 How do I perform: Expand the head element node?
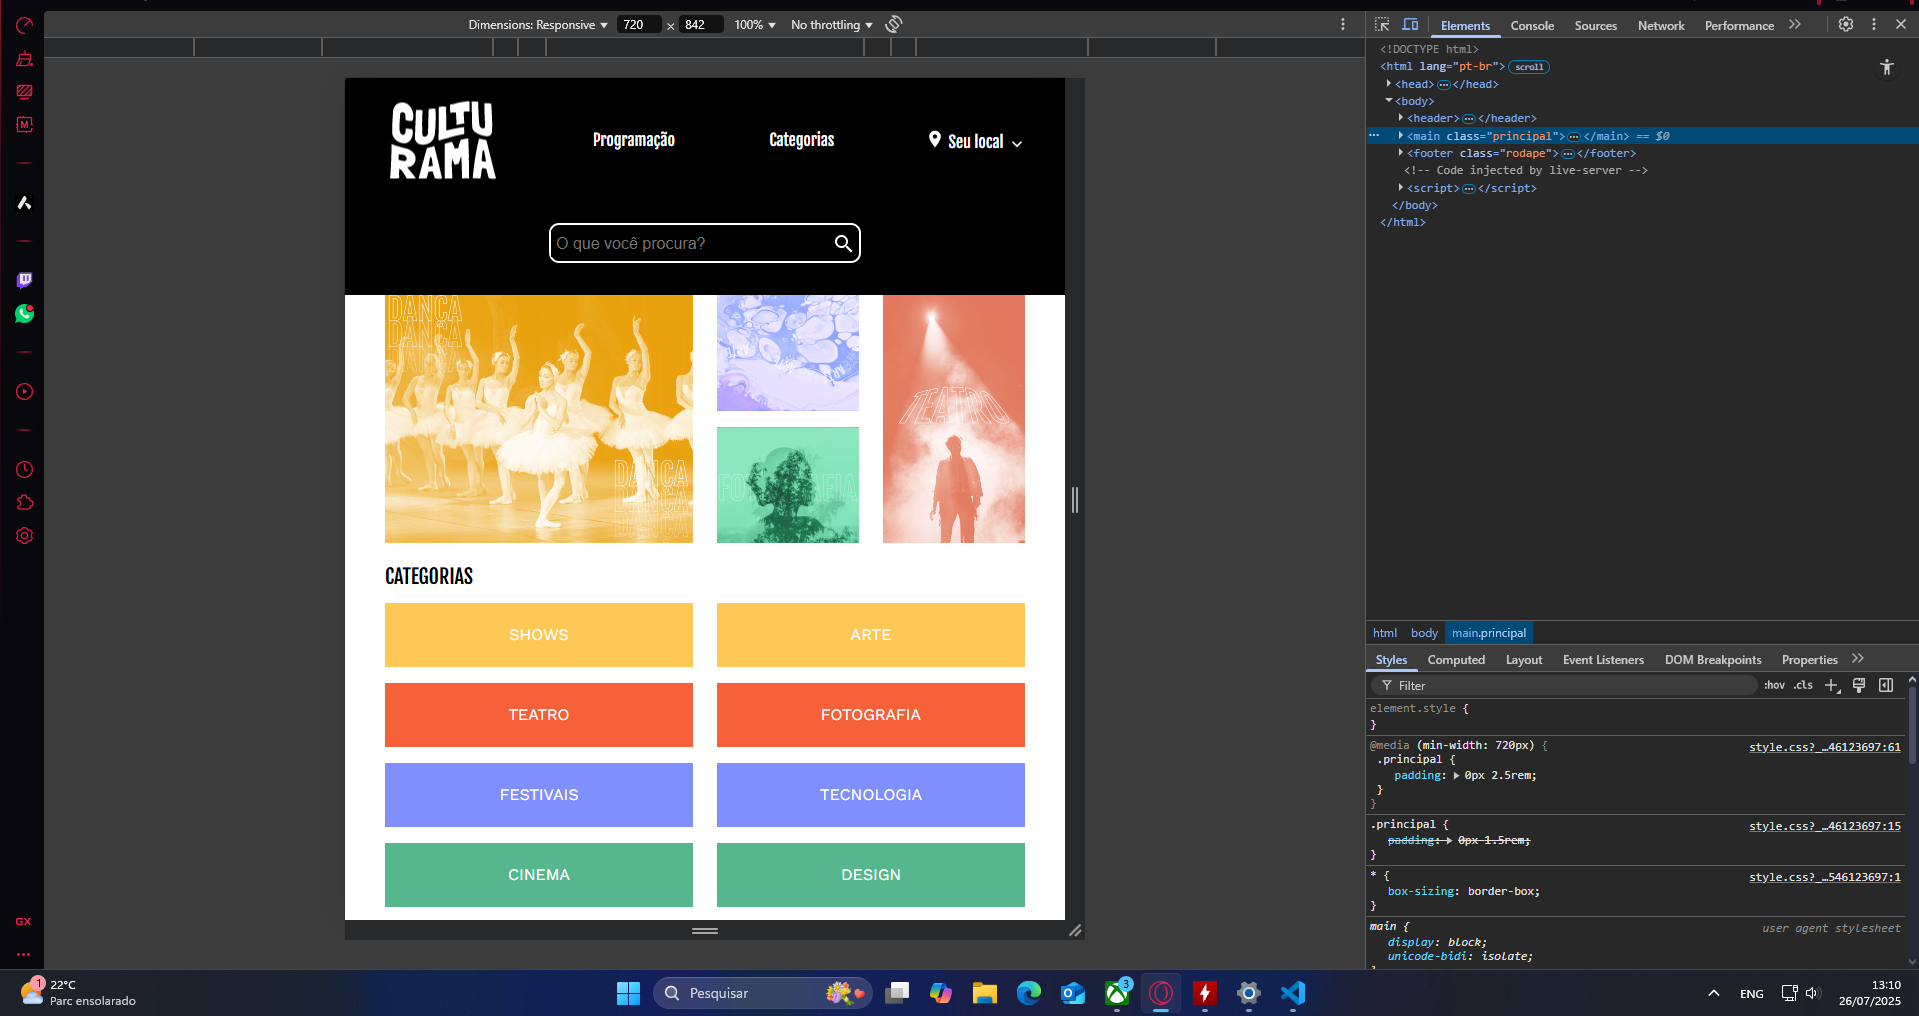coord(1389,84)
